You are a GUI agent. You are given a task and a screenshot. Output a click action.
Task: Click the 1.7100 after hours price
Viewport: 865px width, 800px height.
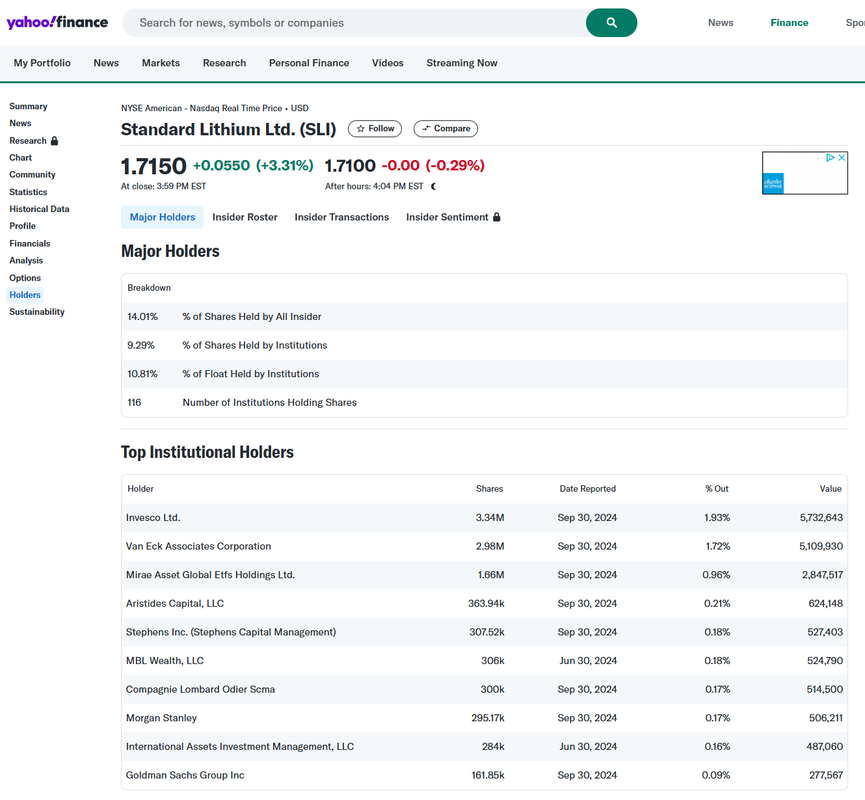point(350,166)
